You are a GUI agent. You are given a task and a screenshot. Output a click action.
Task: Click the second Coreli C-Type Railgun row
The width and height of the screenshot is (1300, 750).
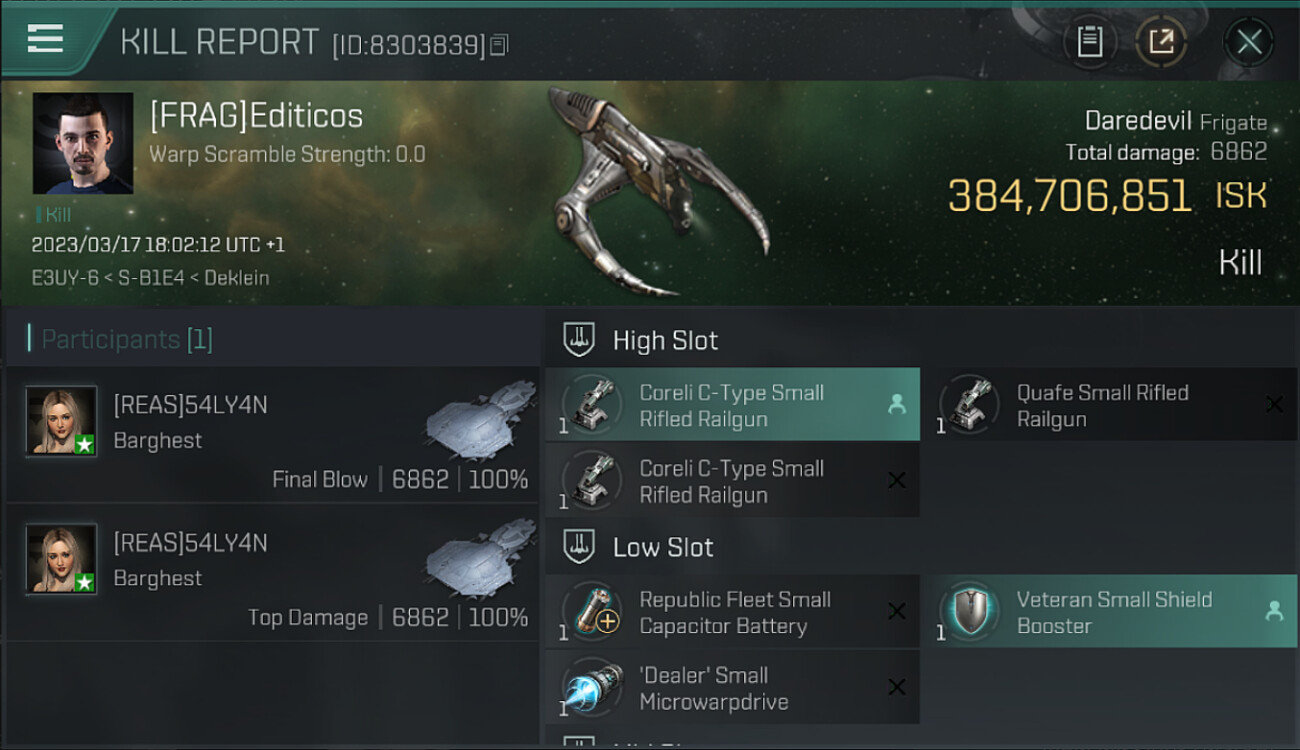pyautogui.click(x=733, y=480)
